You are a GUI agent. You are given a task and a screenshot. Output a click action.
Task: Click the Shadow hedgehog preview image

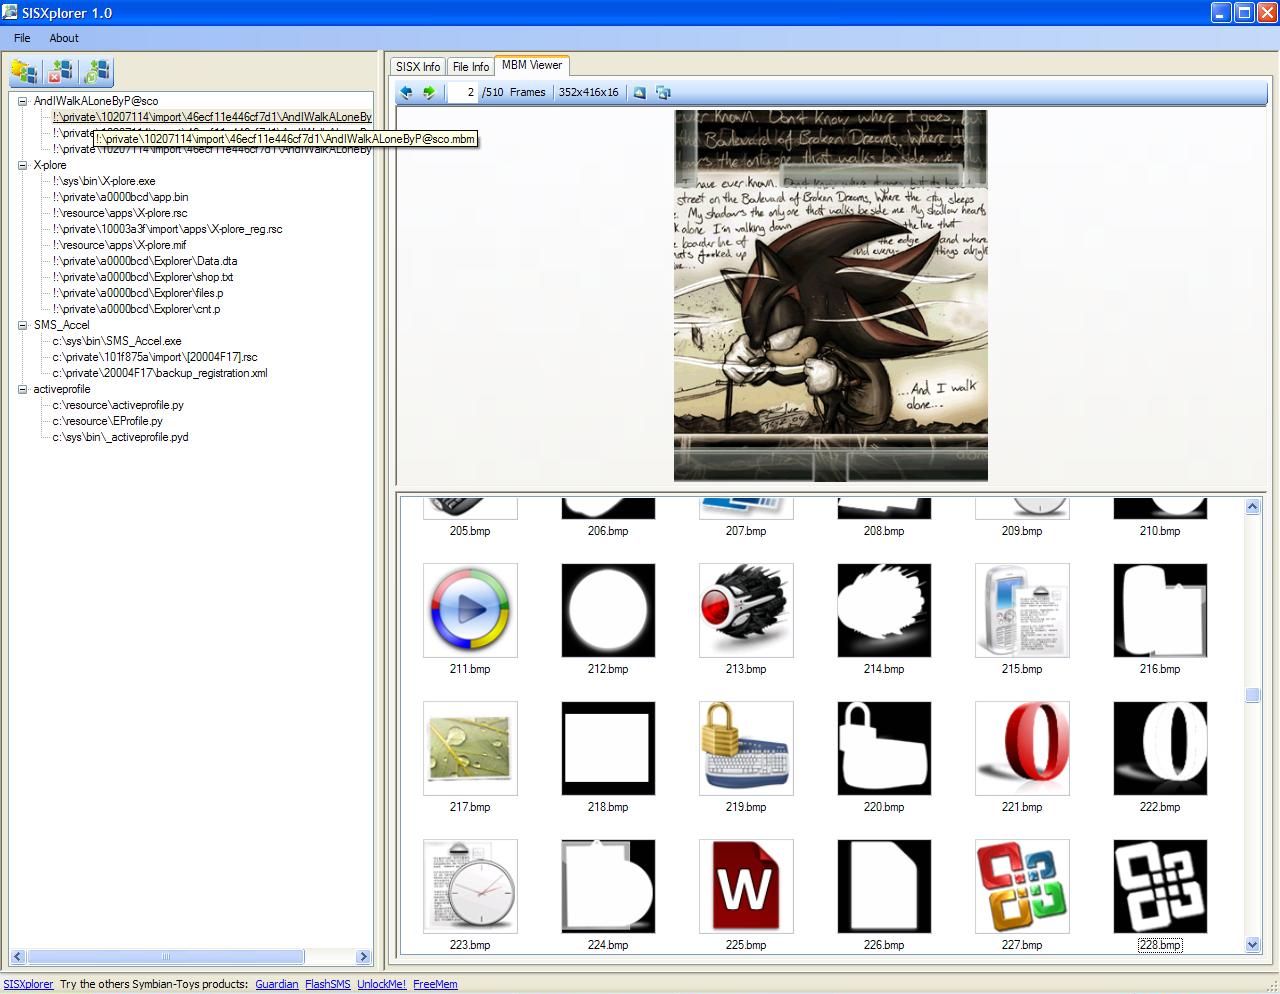click(831, 296)
